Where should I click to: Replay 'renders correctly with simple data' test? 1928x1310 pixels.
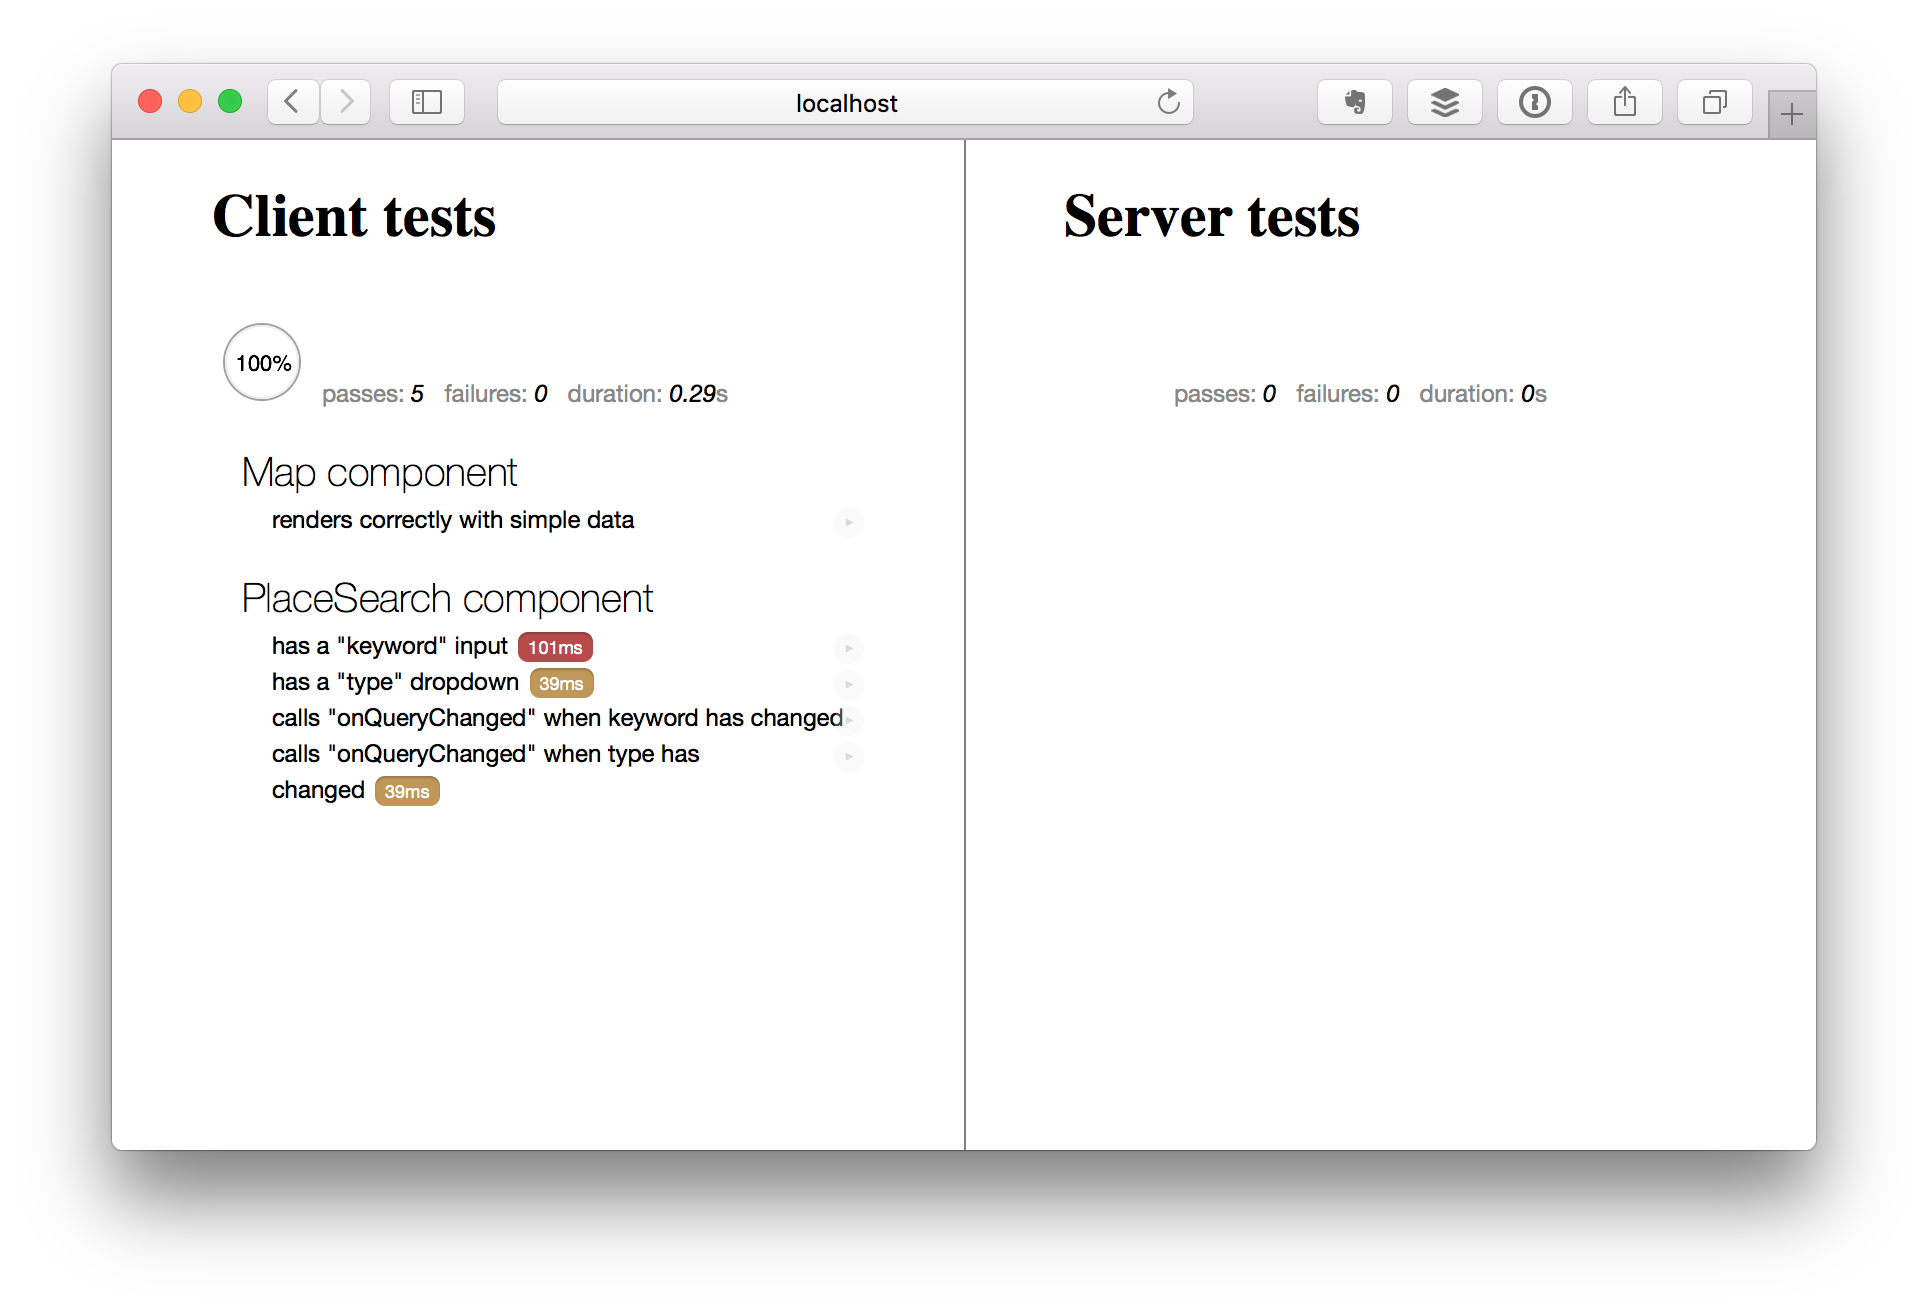pos(848,522)
